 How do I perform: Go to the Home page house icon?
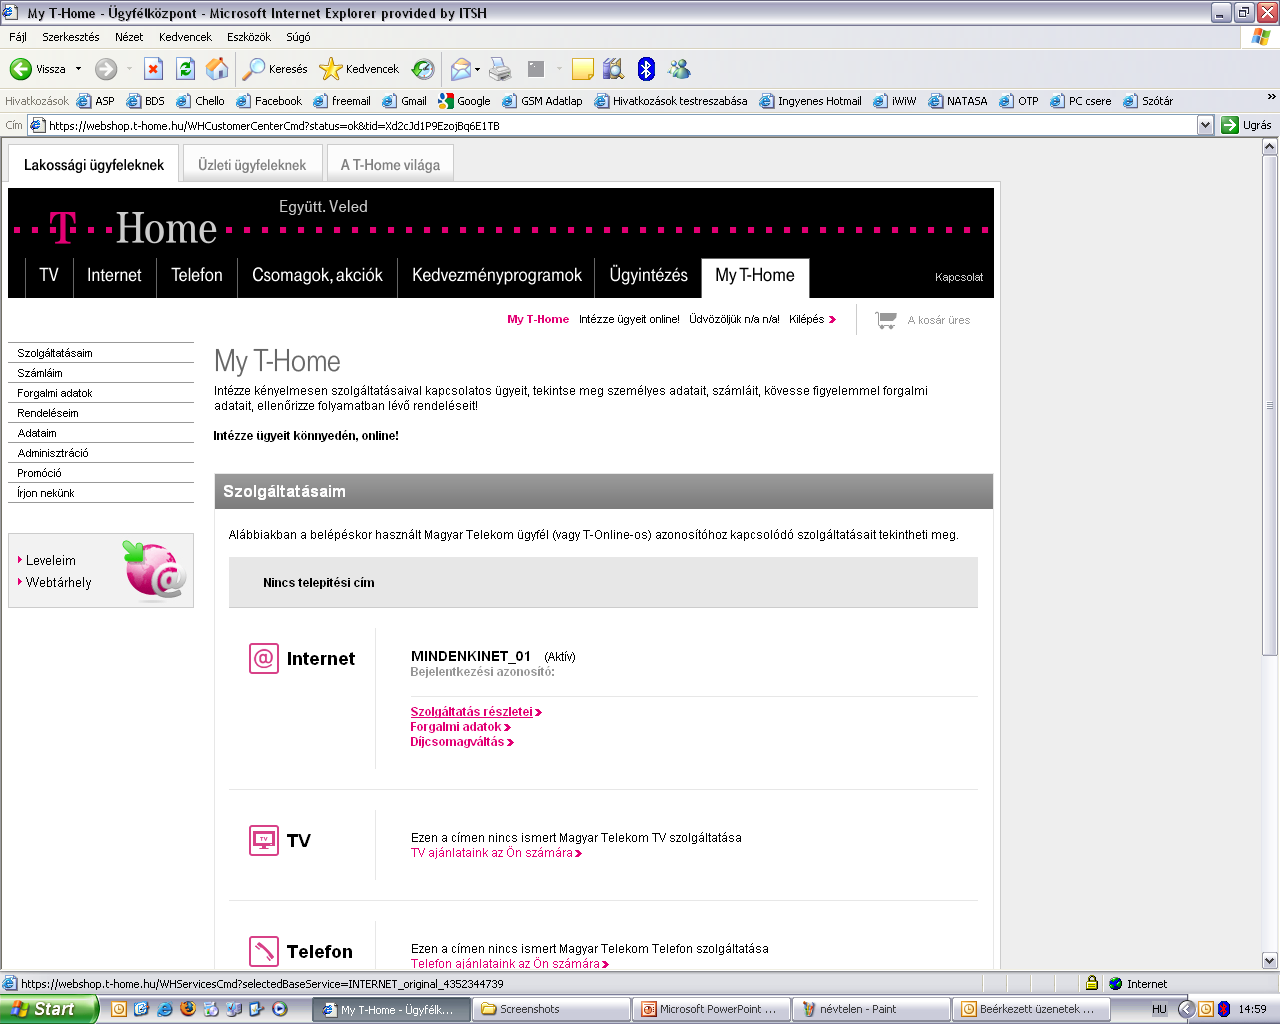pyautogui.click(x=217, y=69)
